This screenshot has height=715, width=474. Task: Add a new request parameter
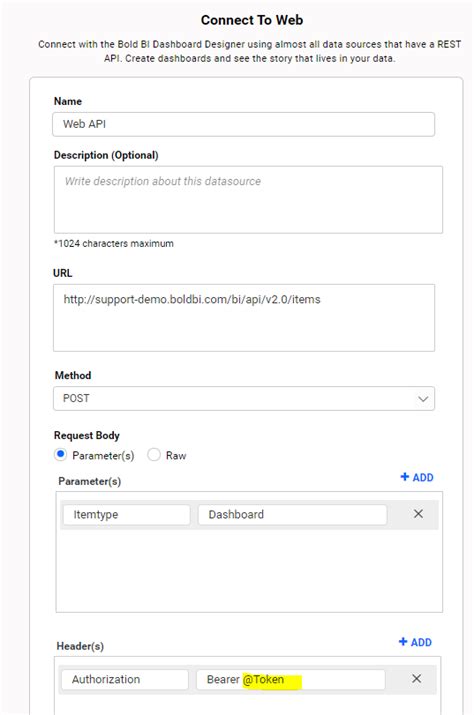pyautogui.click(x=417, y=477)
